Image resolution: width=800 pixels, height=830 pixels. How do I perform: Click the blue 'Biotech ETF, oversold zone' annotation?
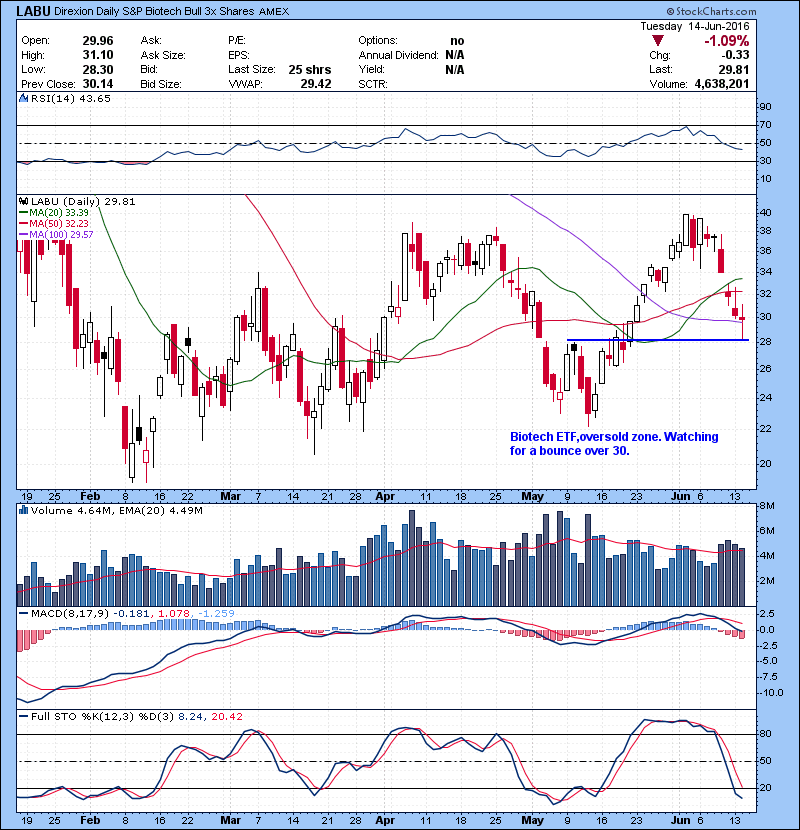(614, 444)
